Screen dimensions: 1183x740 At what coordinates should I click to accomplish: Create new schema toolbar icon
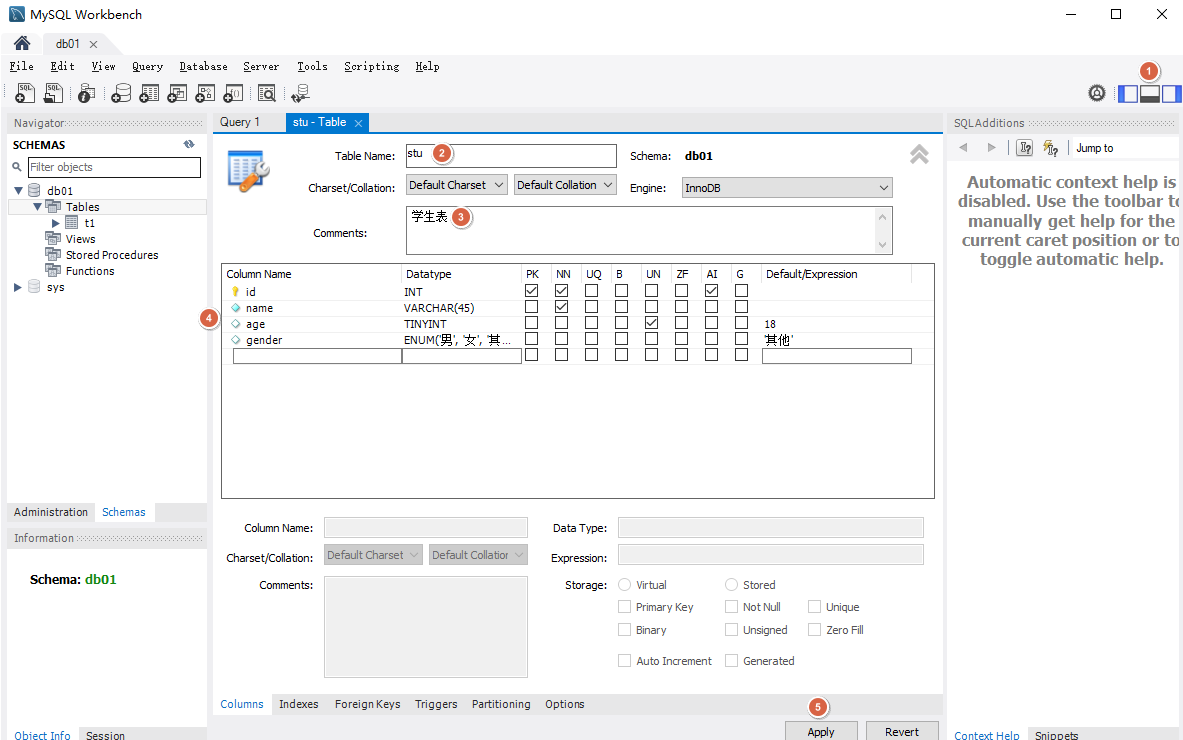pos(121,93)
